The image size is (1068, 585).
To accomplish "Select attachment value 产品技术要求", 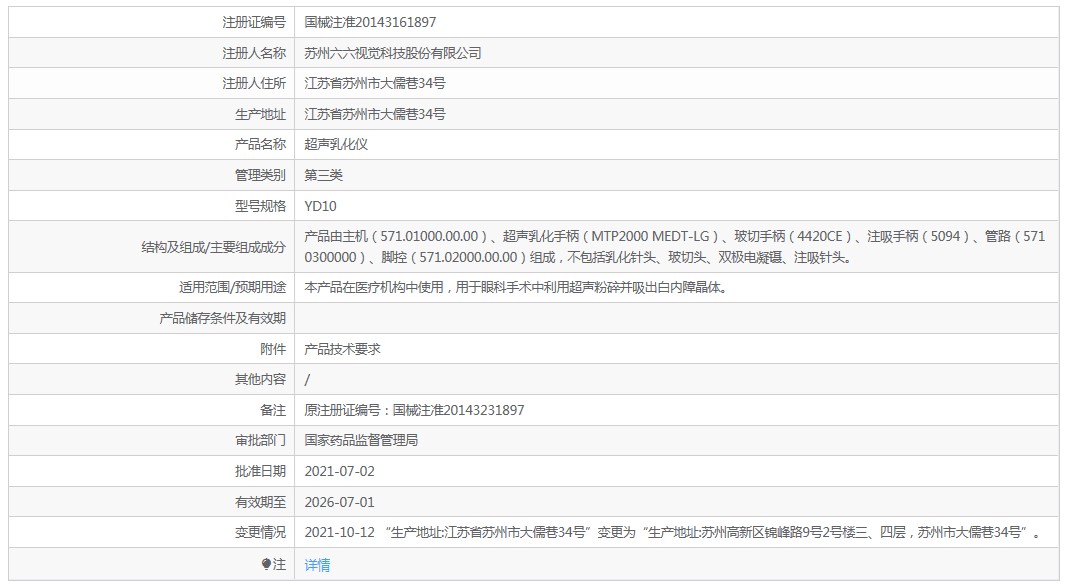I will click(343, 349).
